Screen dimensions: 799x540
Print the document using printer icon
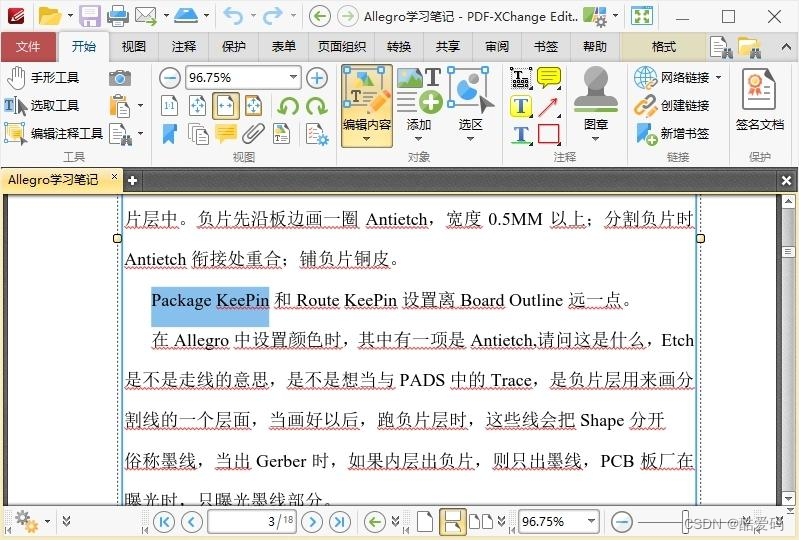click(x=118, y=16)
